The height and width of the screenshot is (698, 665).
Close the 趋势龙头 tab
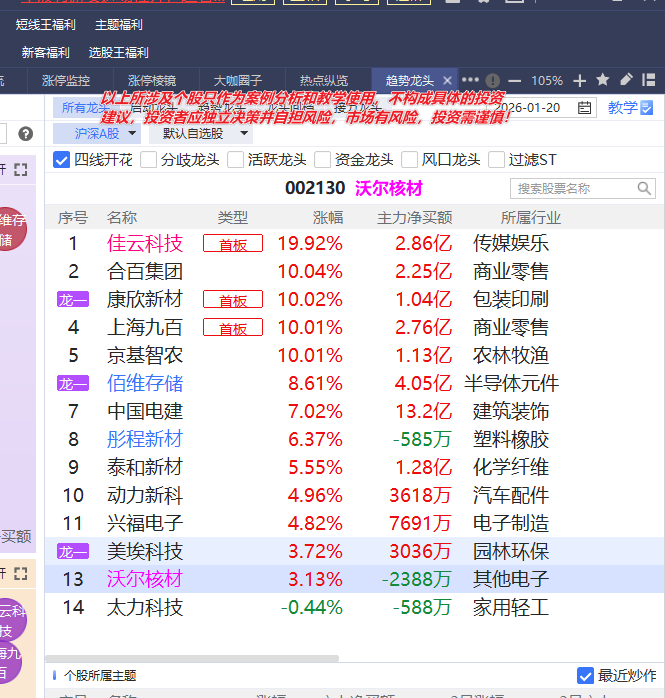(447, 80)
